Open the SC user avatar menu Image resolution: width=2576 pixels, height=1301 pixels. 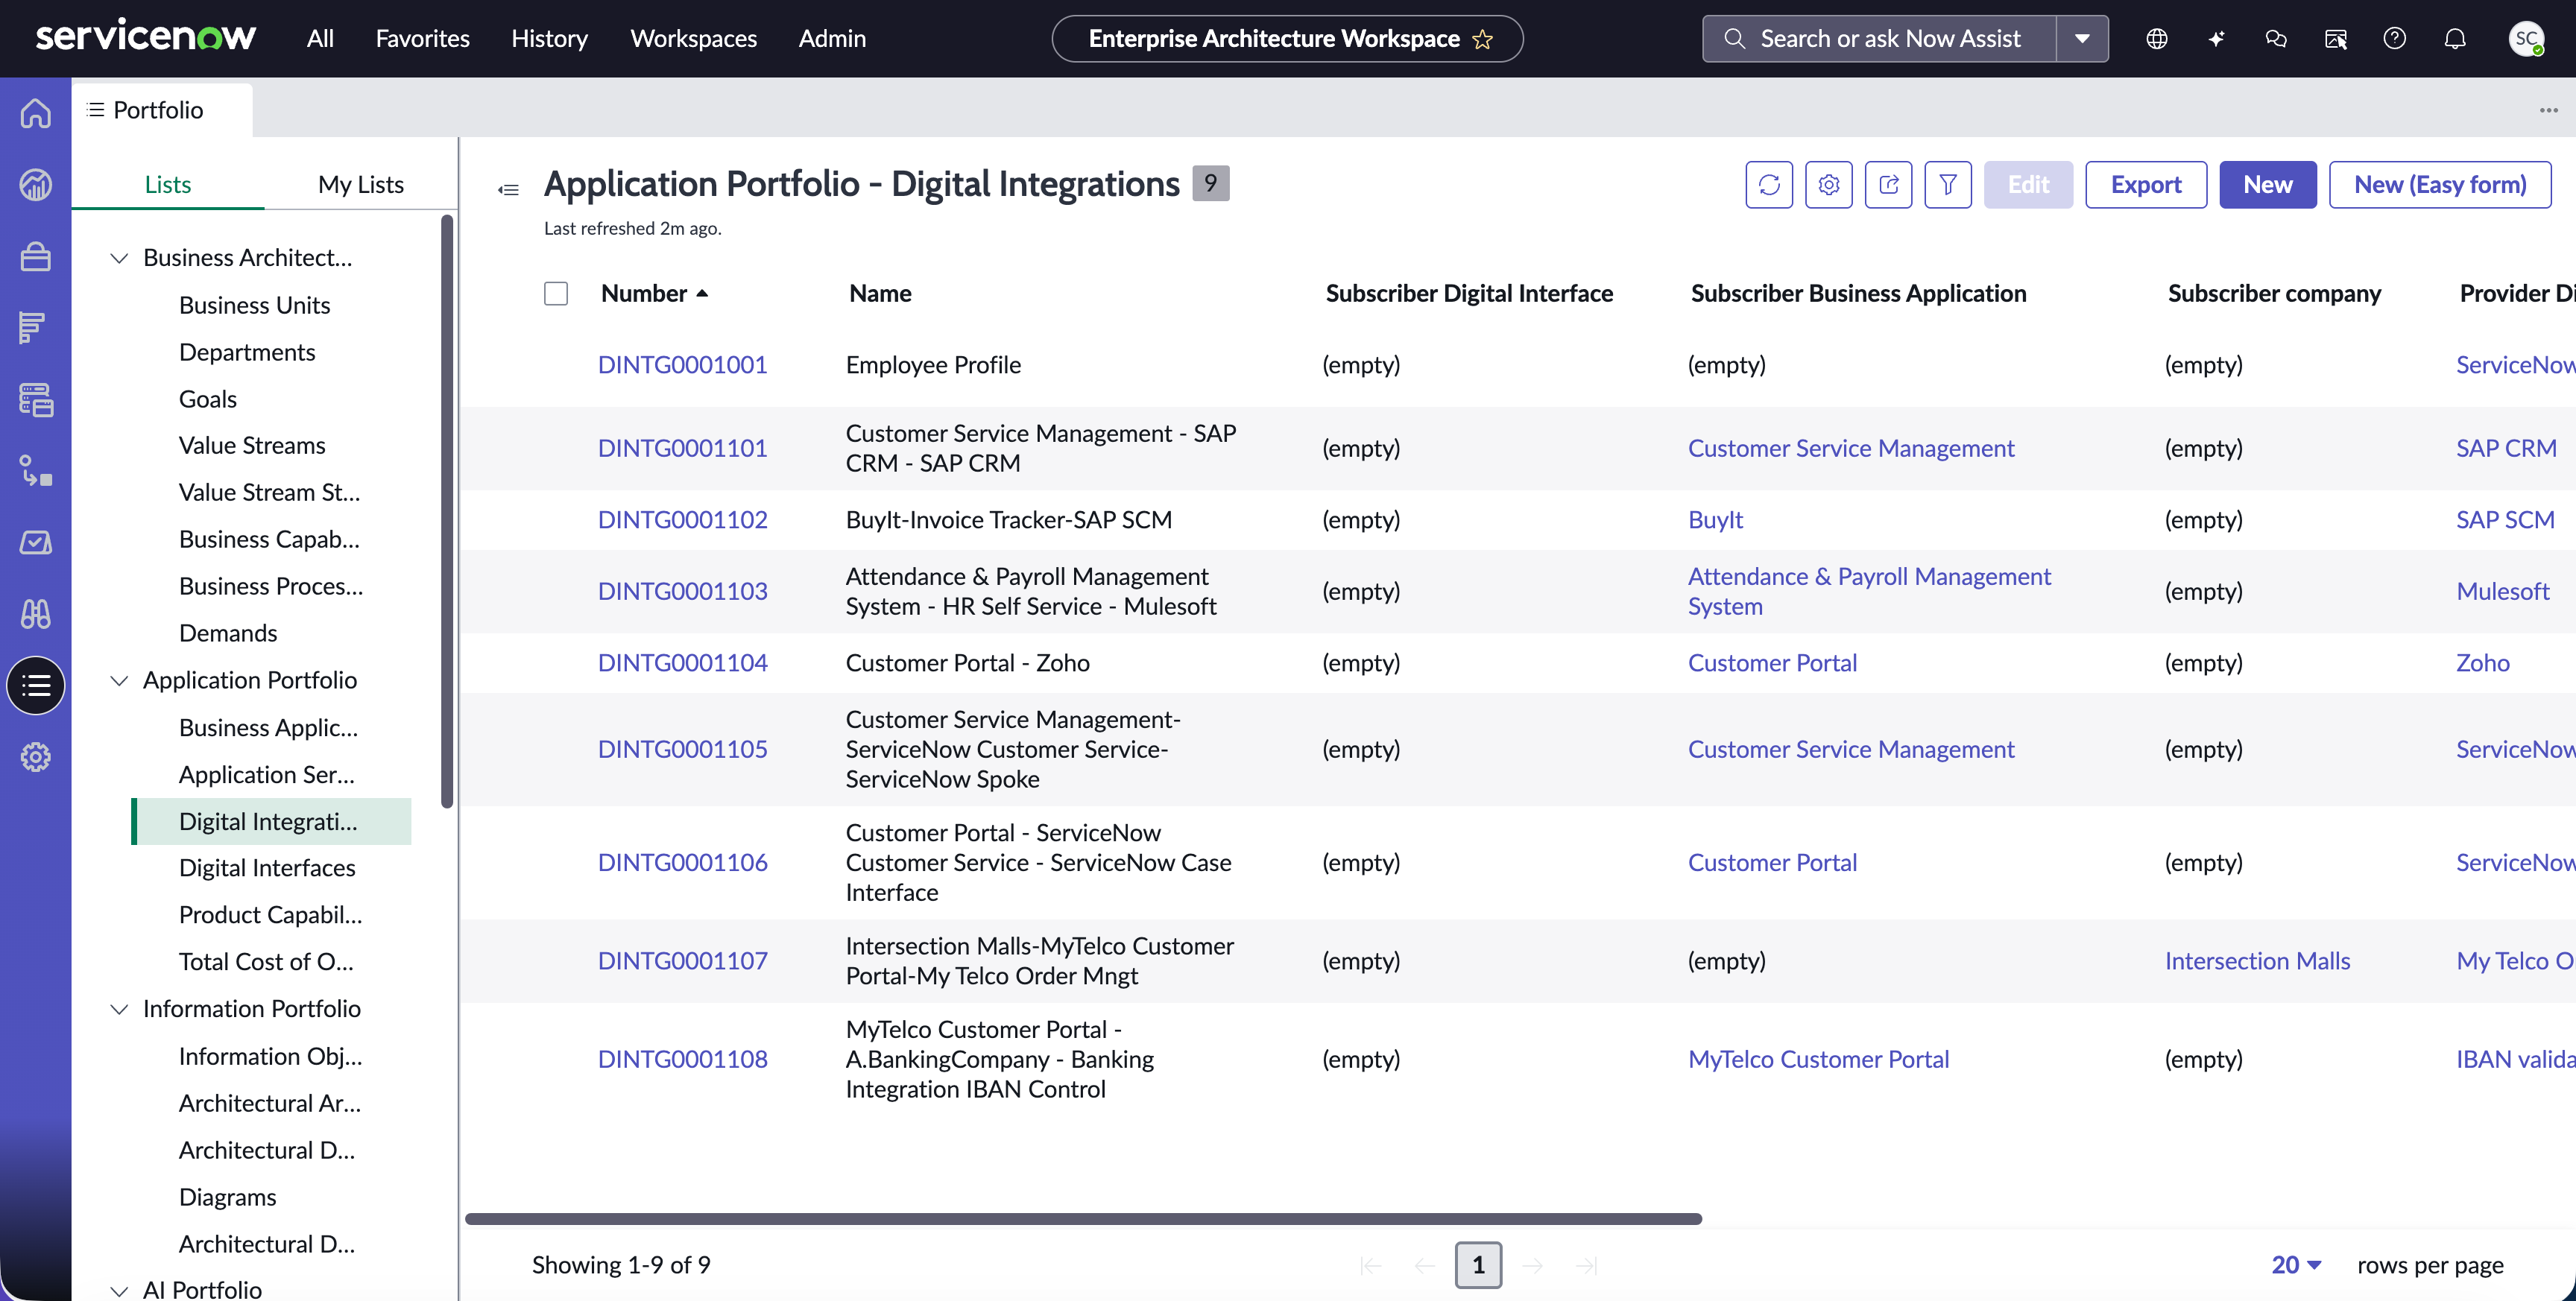click(2526, 39)
